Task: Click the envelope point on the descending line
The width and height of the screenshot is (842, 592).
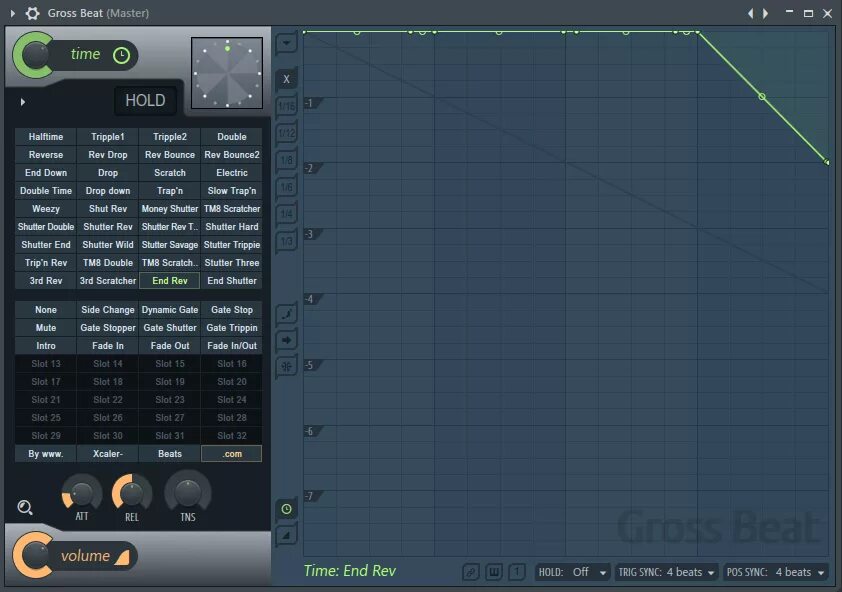Action: [761, 97]
